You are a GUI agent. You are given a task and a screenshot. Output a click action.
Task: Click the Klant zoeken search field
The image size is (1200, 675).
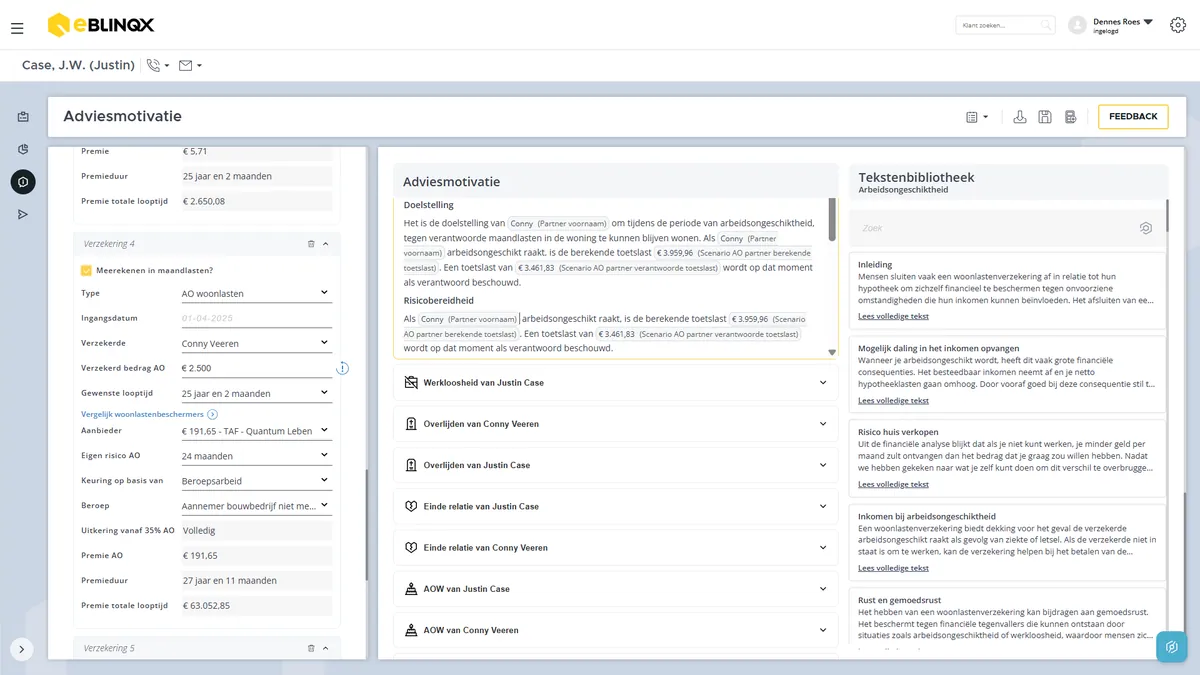[1005, 25]
